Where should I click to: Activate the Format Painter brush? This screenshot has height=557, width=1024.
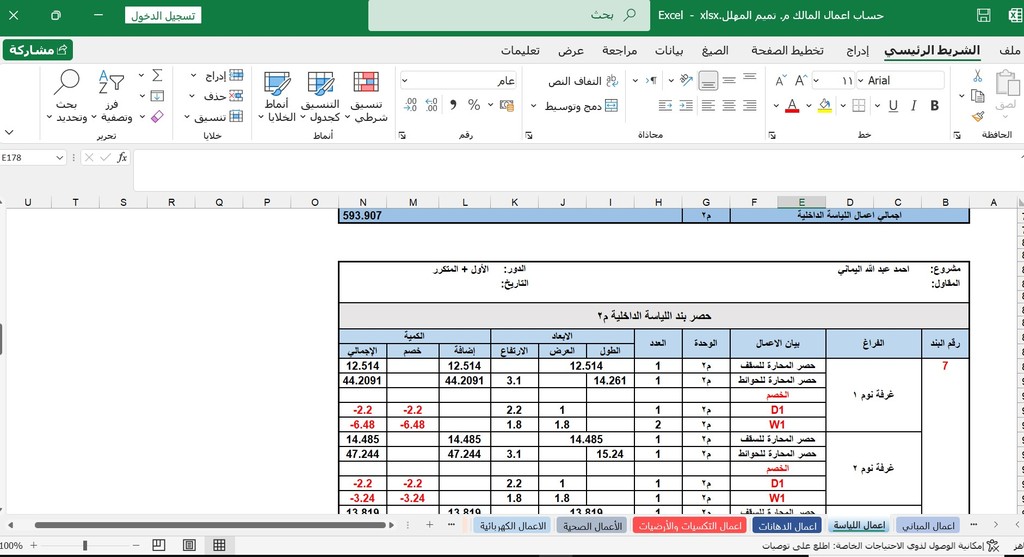tap(977, 117)
